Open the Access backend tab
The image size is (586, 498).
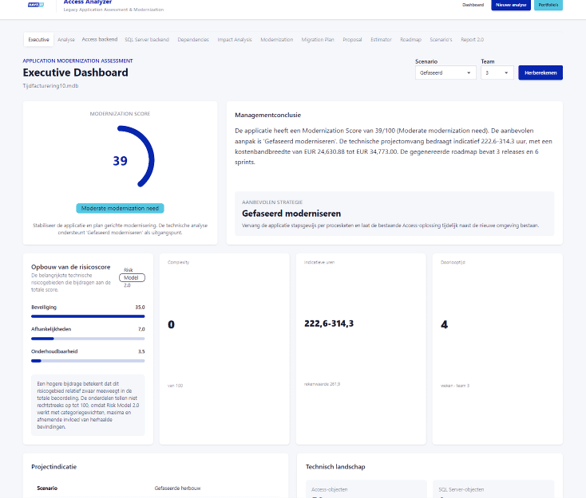click(x=99, y=39)
